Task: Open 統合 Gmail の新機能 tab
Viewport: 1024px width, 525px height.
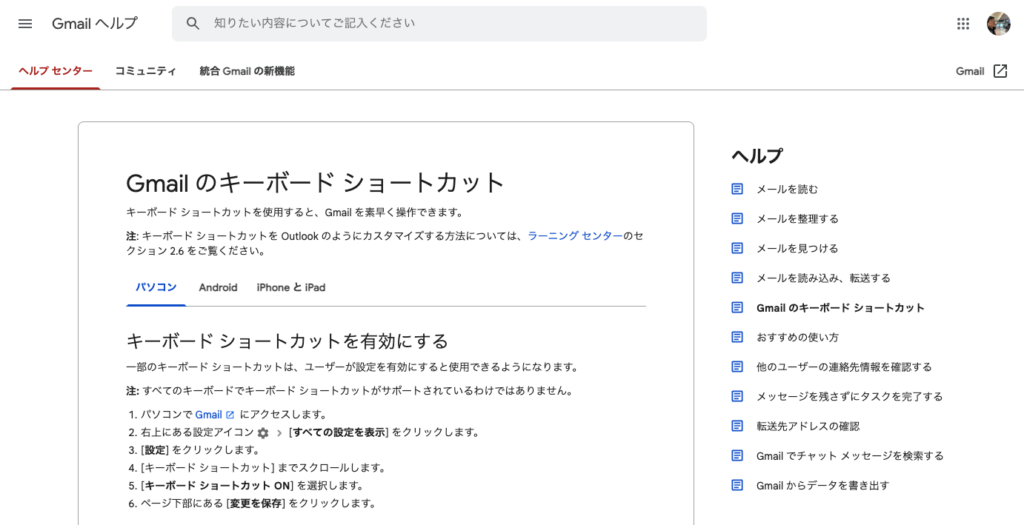Action: tap(247, 71)
